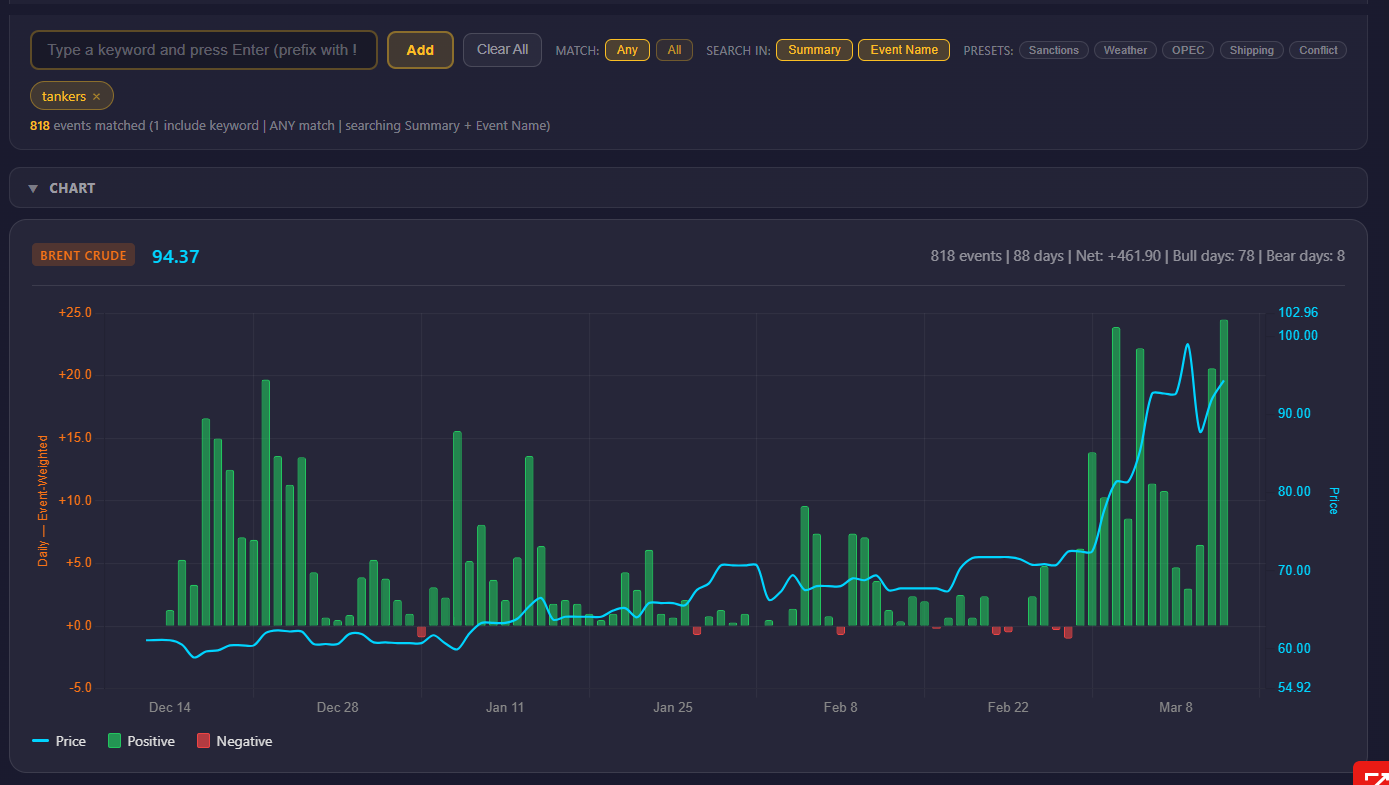The image size is (1389, 785).
Task: Apply the Conflict preset
Action: click(1318, 50)
